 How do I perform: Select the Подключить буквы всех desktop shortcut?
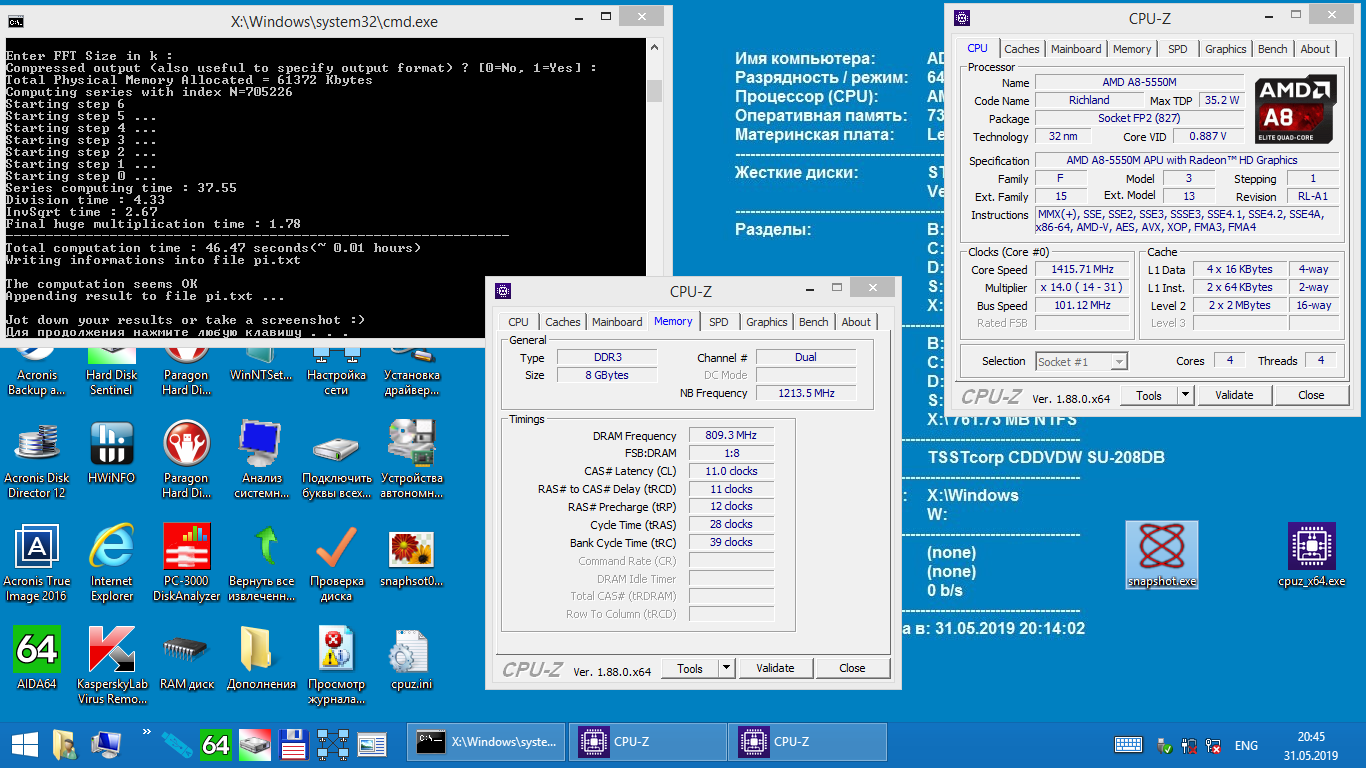(337, 458)
